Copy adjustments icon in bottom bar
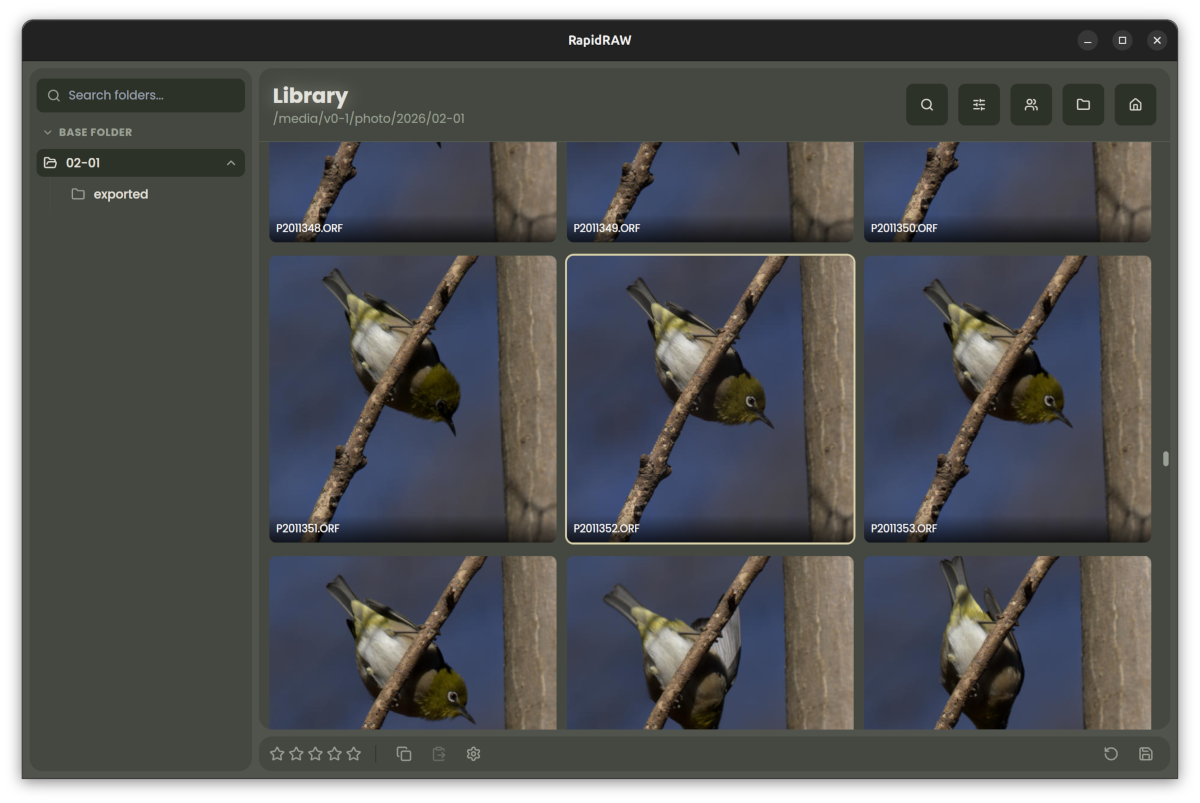The width and height of the screenshot is (1200, 803). coord(404,754)
